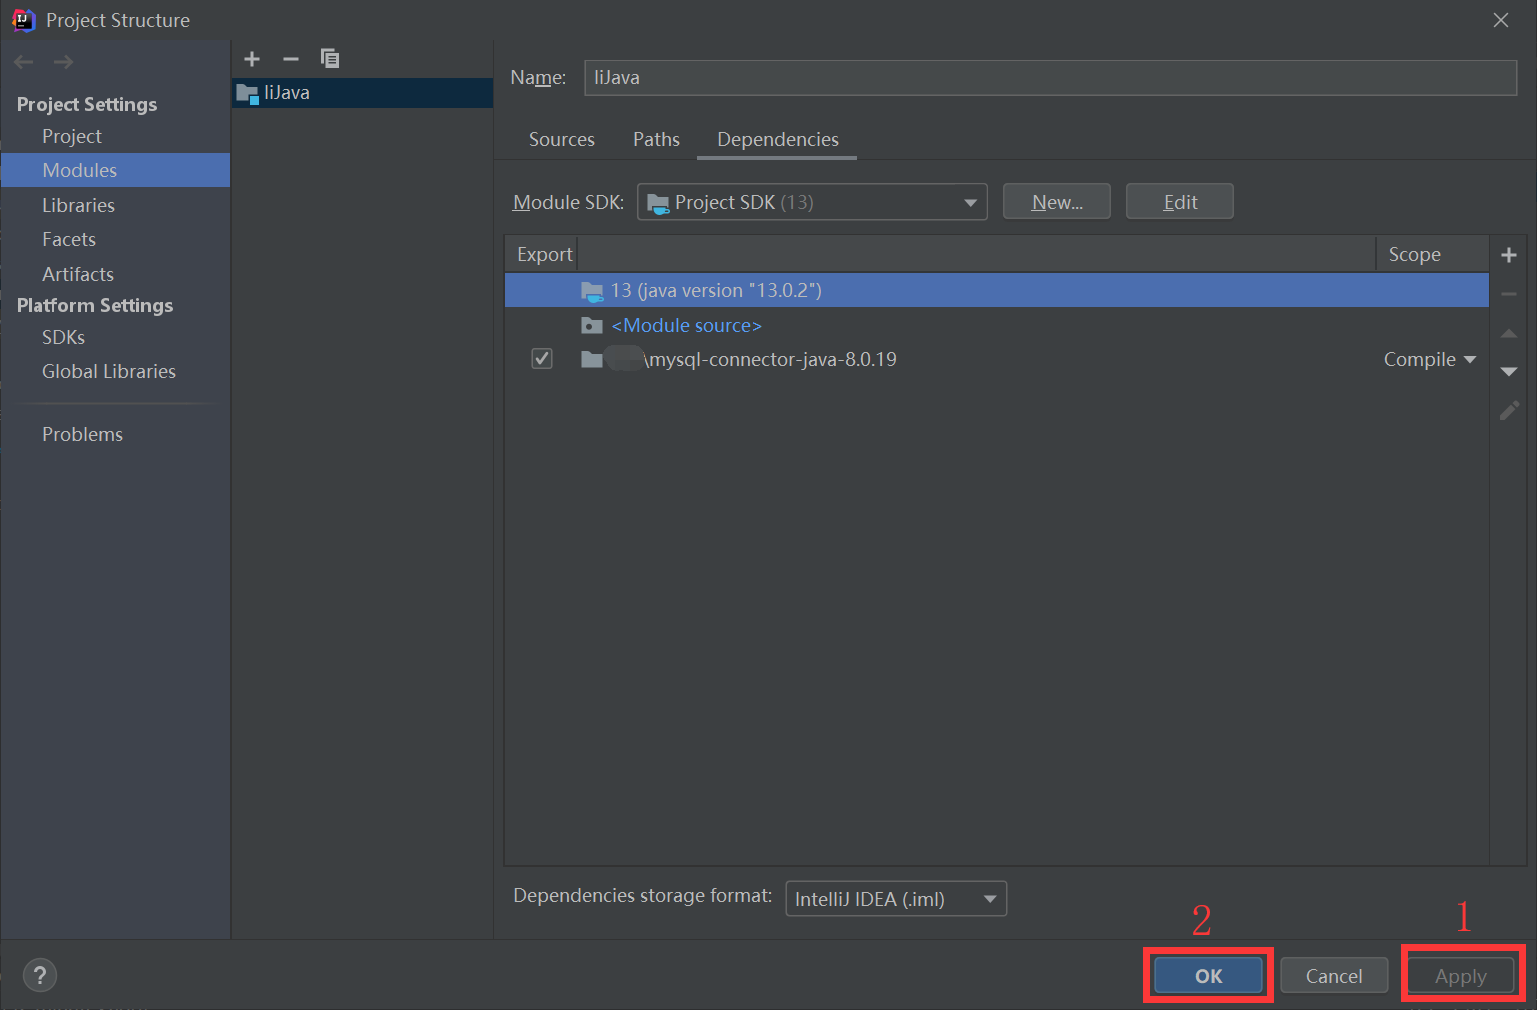Image resolution: width=1537 pixels, height=1010 pixels.
Task: Click the OK button
Action: [1208, 976]
